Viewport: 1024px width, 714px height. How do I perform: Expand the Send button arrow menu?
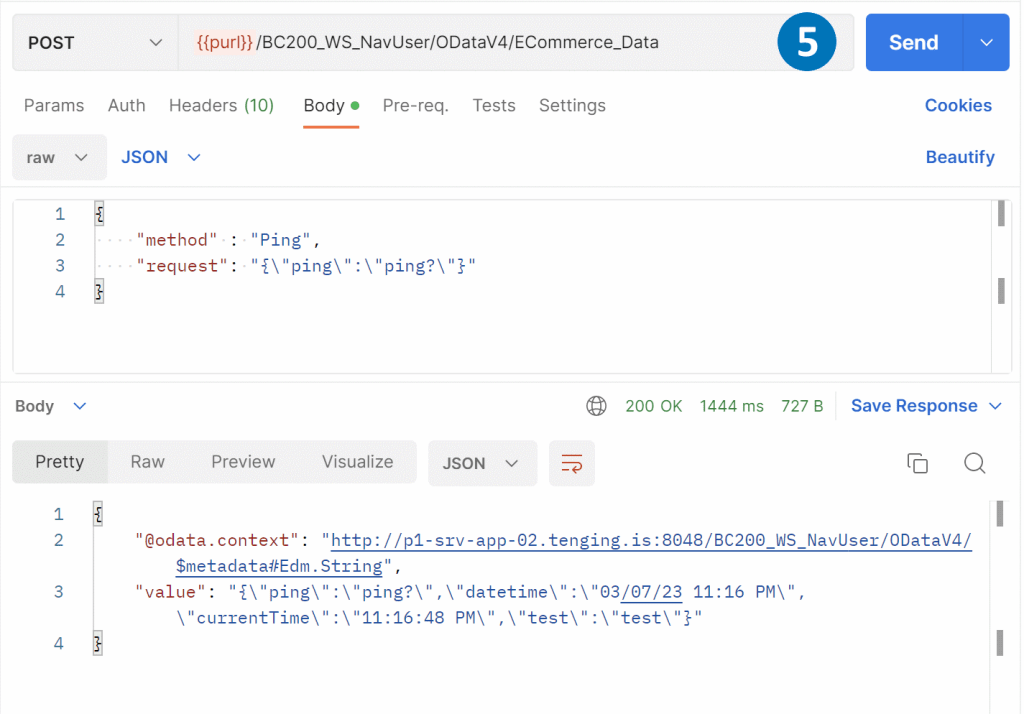pos(986,43)
